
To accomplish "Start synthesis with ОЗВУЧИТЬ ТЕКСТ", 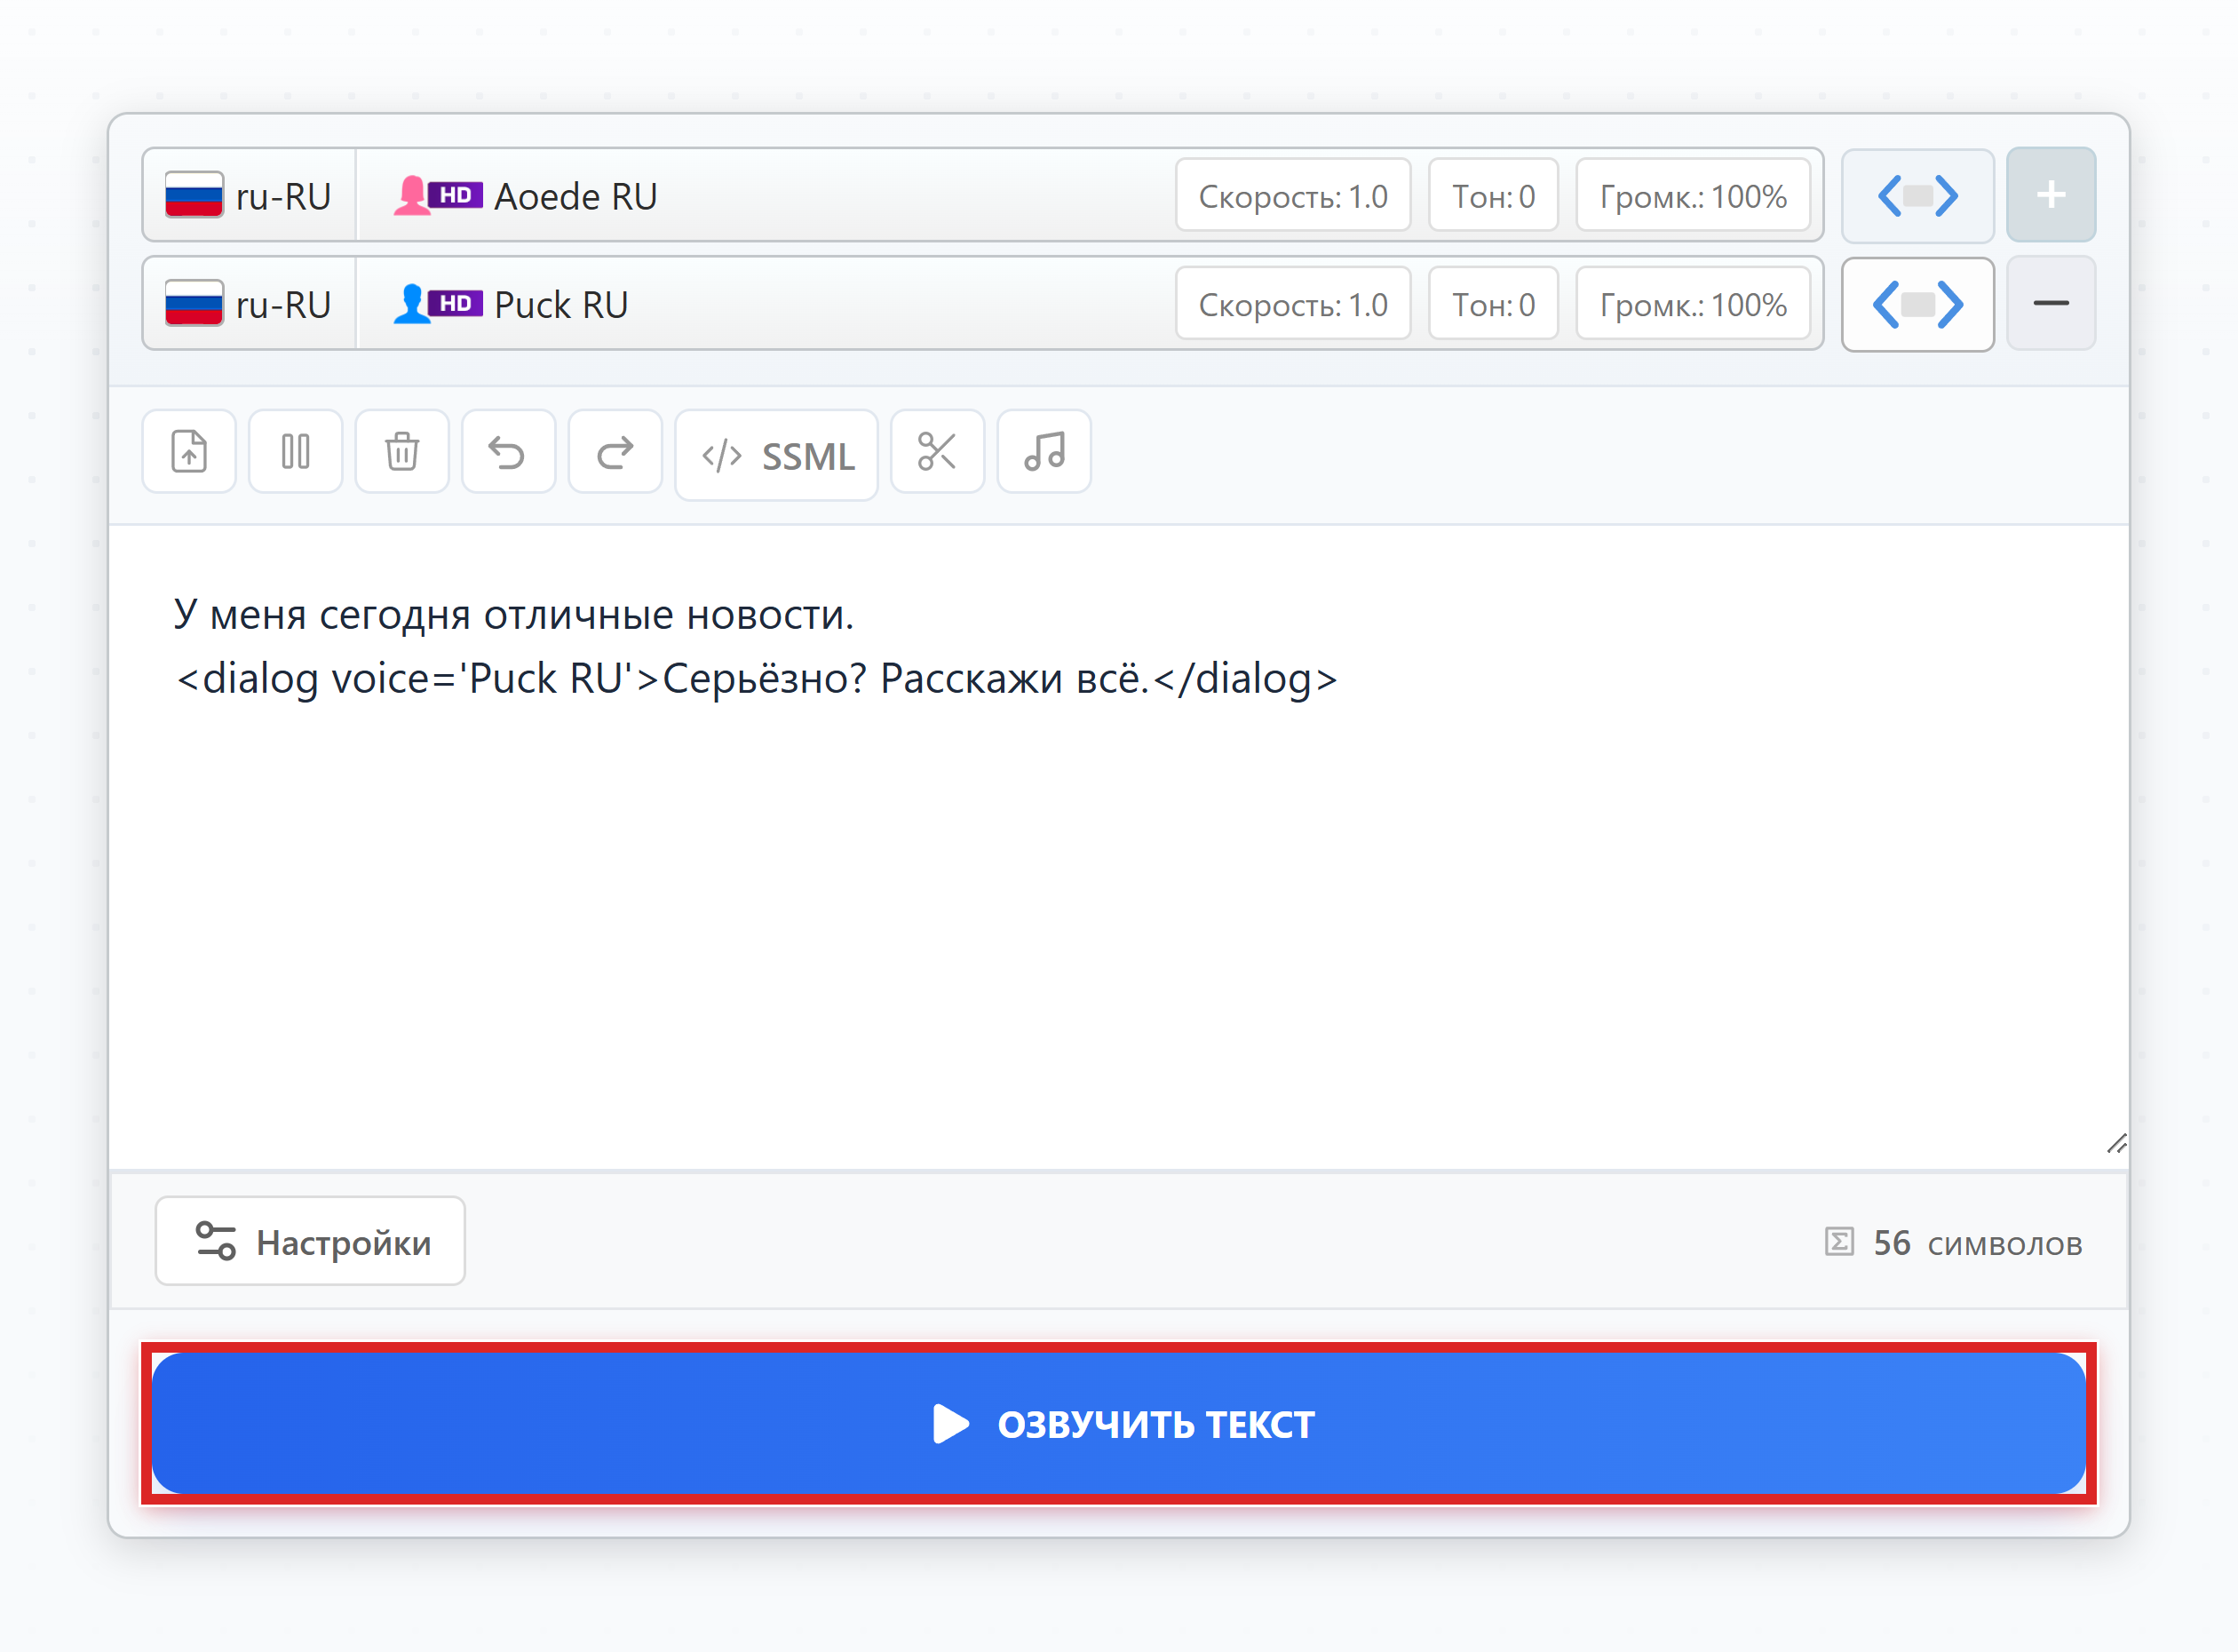I will coord(1118,1423).
